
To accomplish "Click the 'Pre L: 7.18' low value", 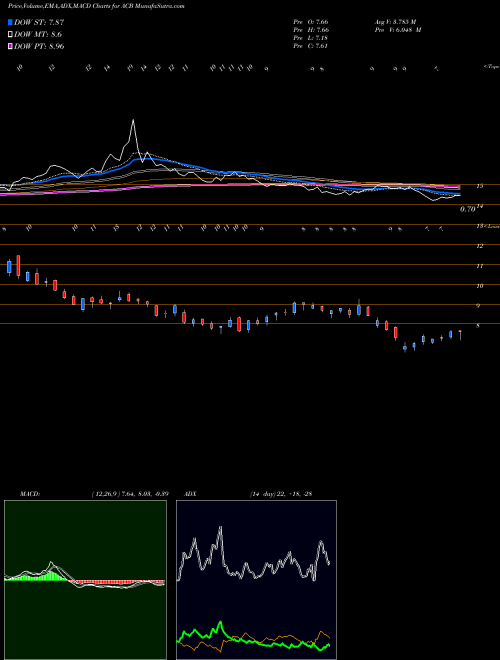I will pos(311,38).
